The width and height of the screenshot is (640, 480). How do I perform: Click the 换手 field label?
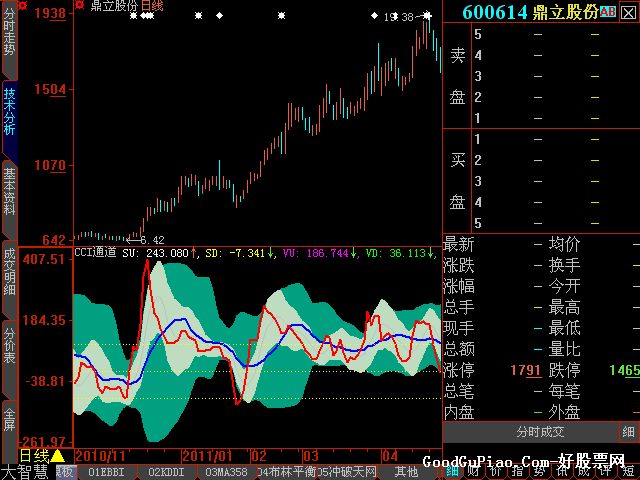pyautogui.click(x=564, y=265)
